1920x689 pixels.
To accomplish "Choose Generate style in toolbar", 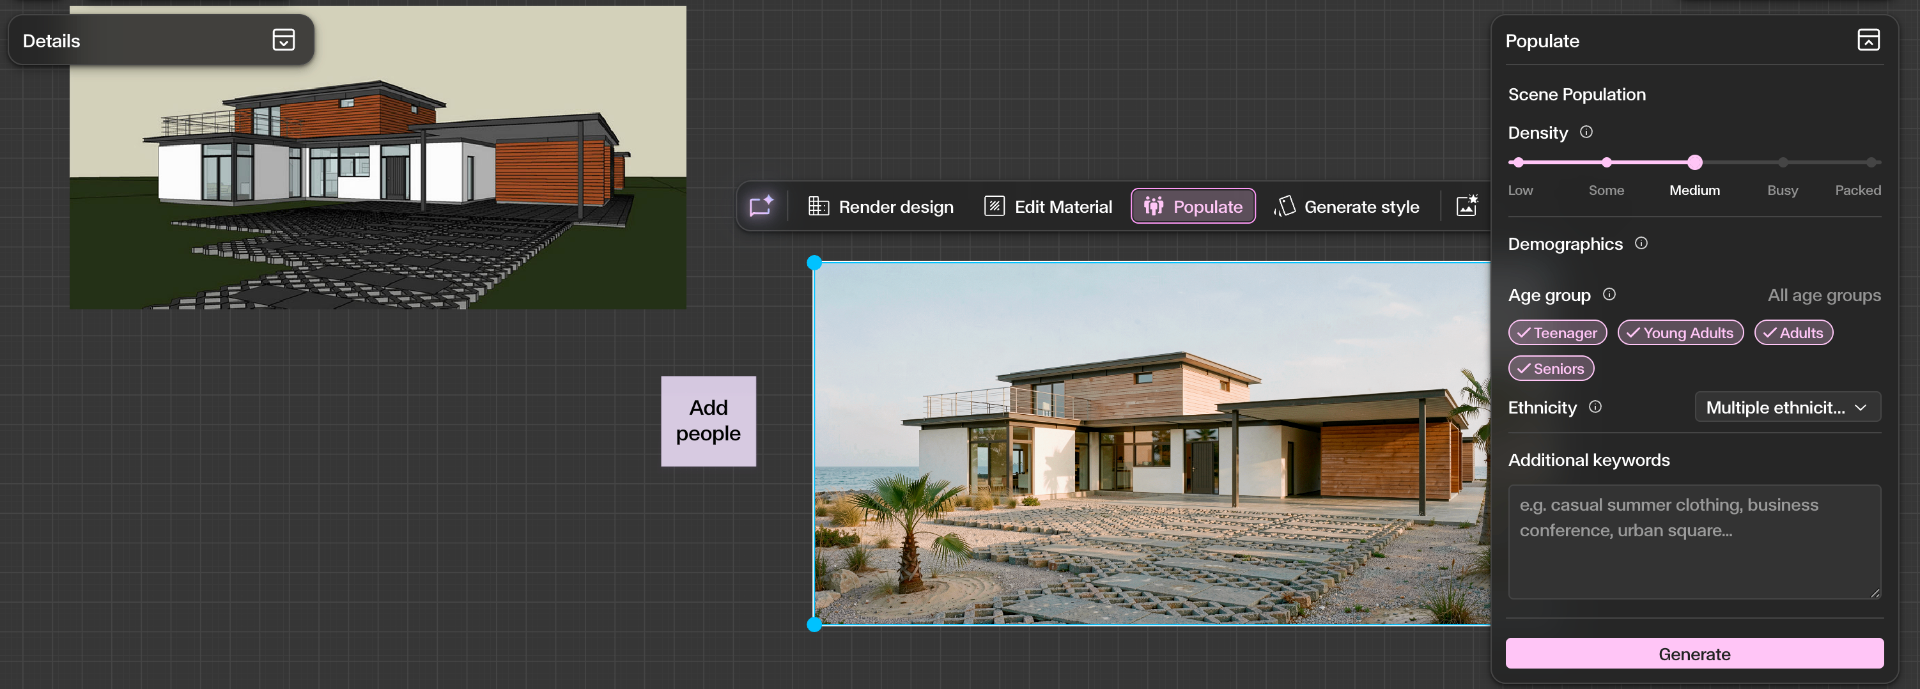I will click(x=1347, y=207).
